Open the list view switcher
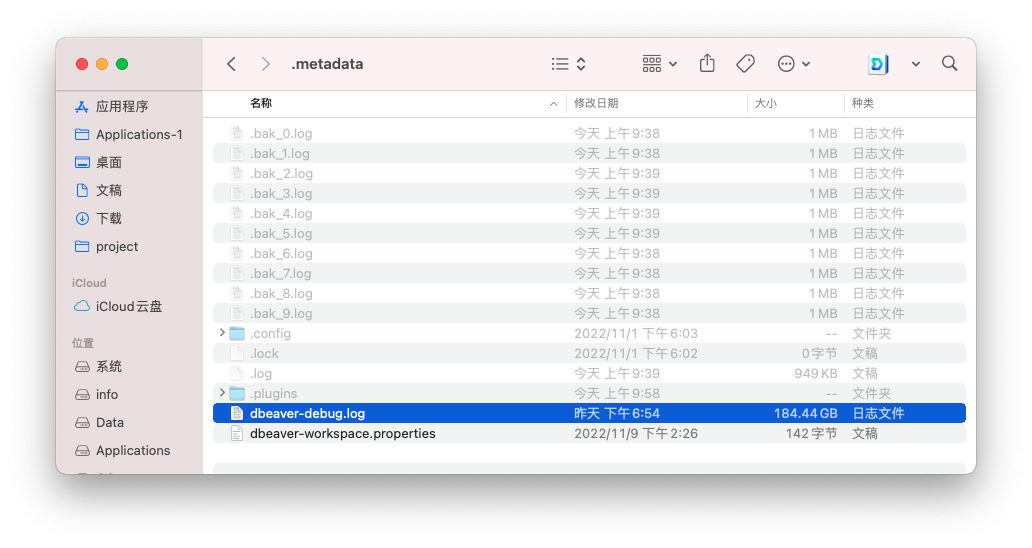 [569, 64]
